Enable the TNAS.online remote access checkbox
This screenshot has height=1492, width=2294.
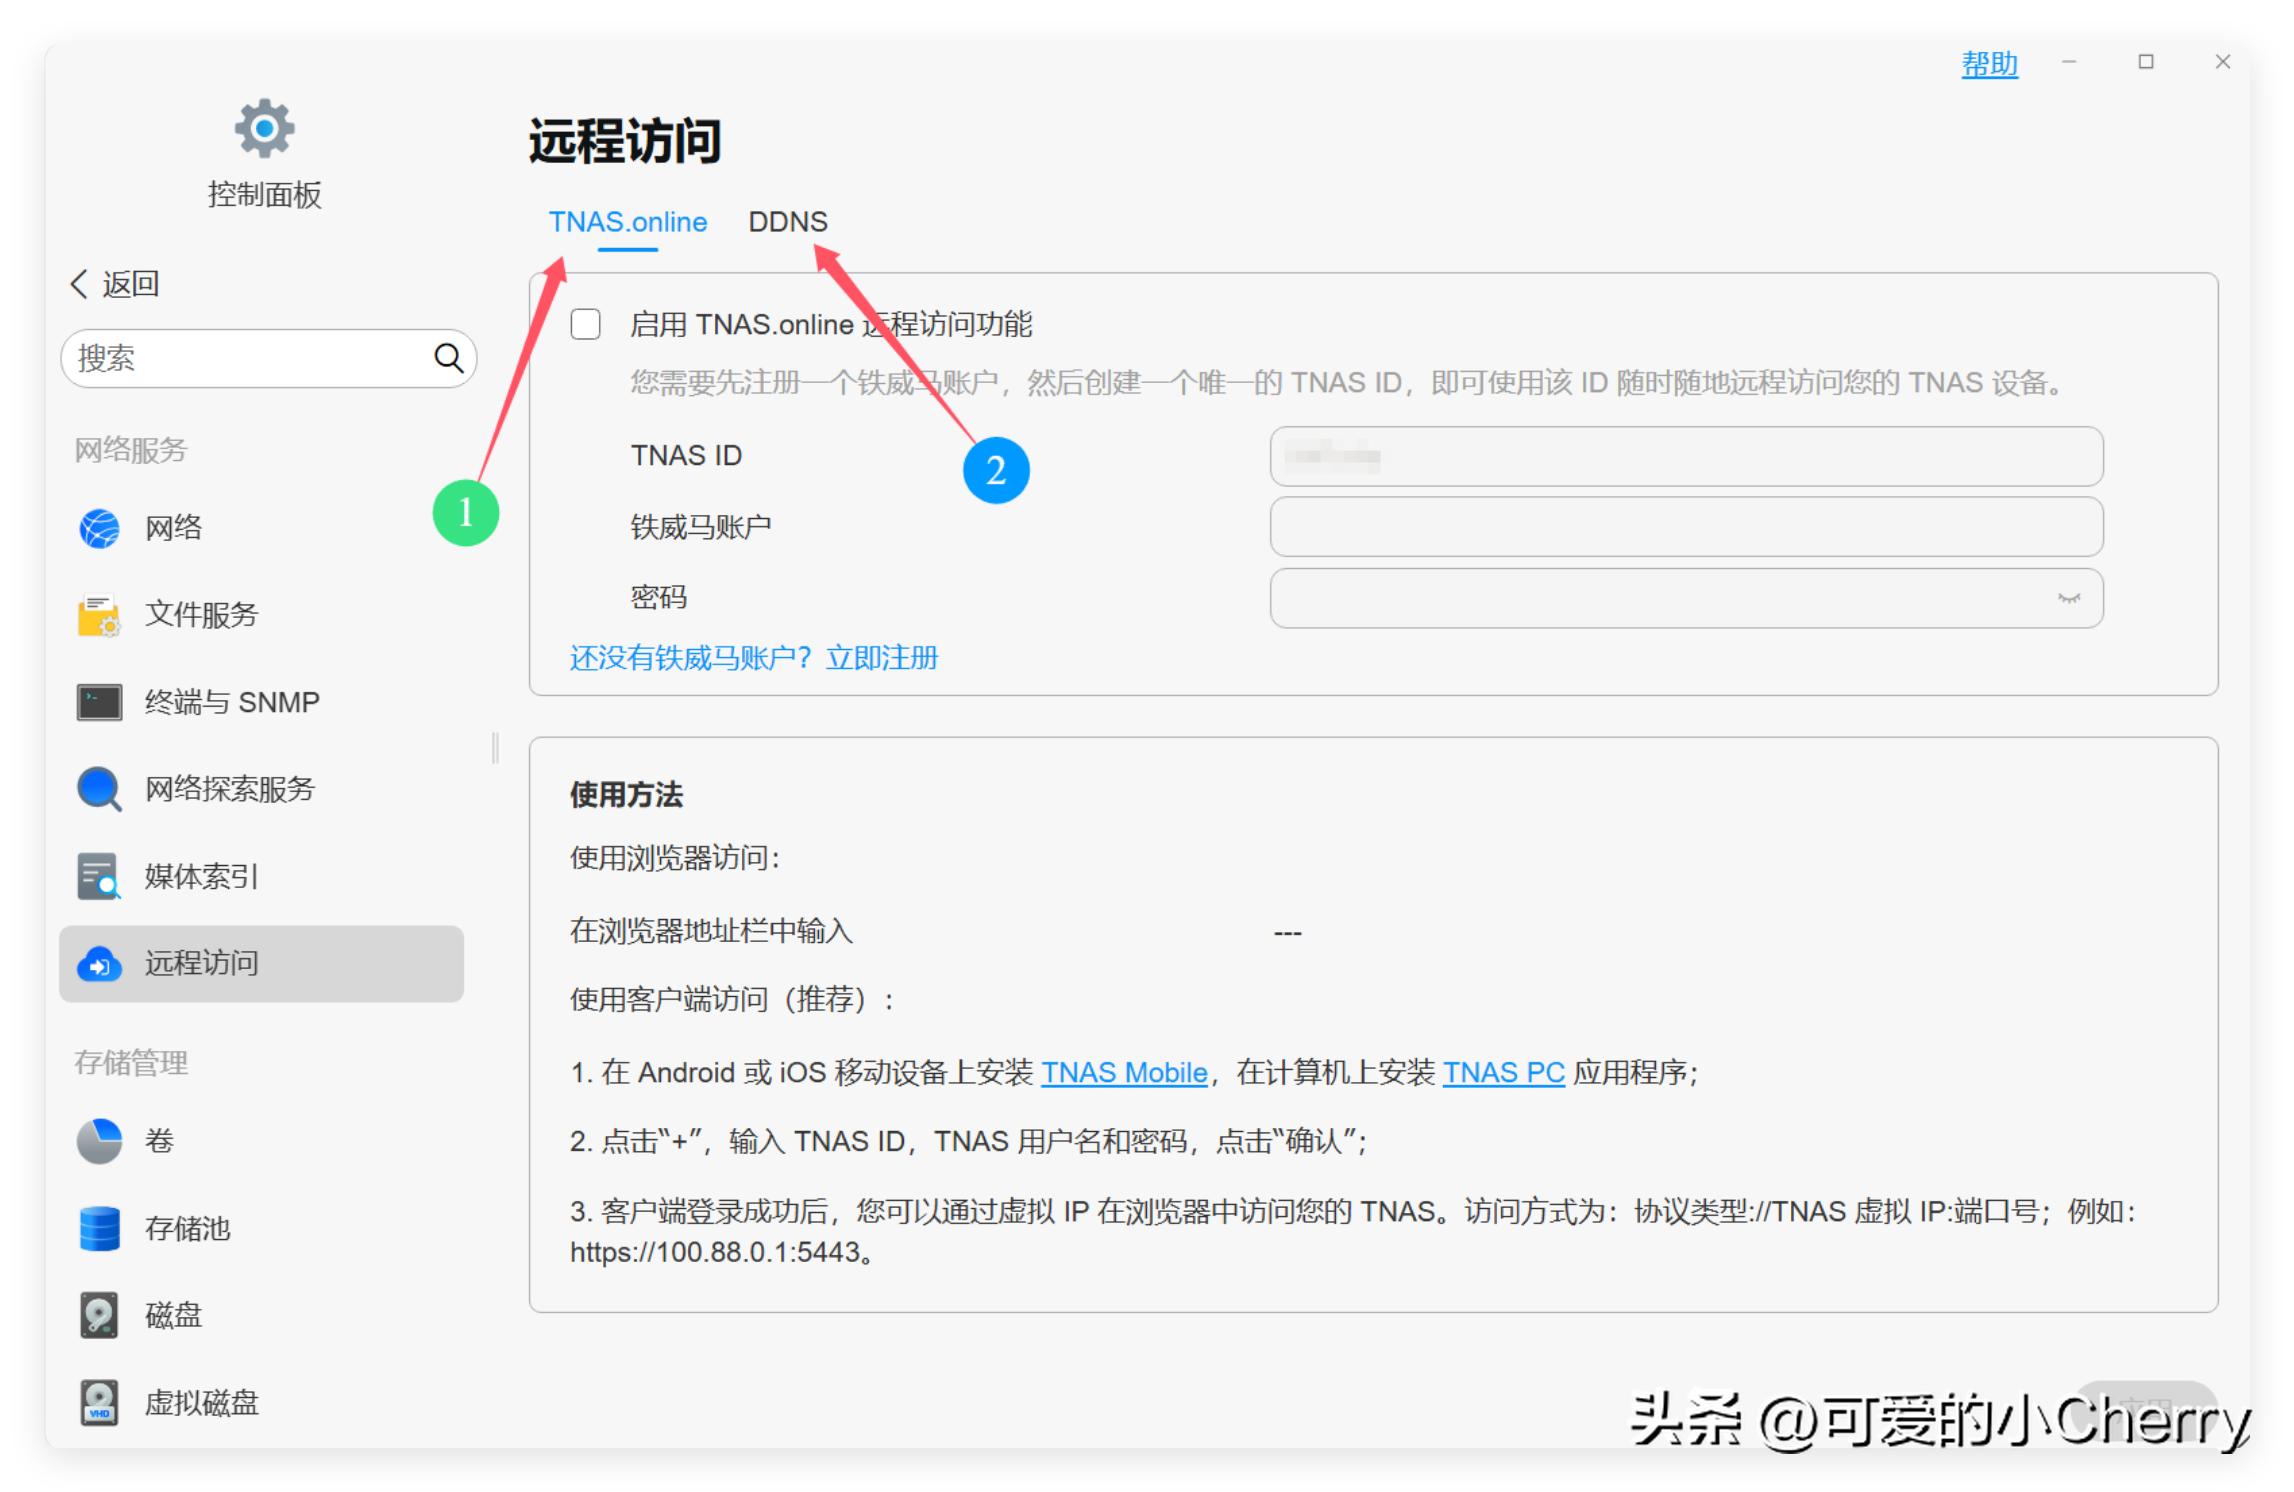coord(586,325)
